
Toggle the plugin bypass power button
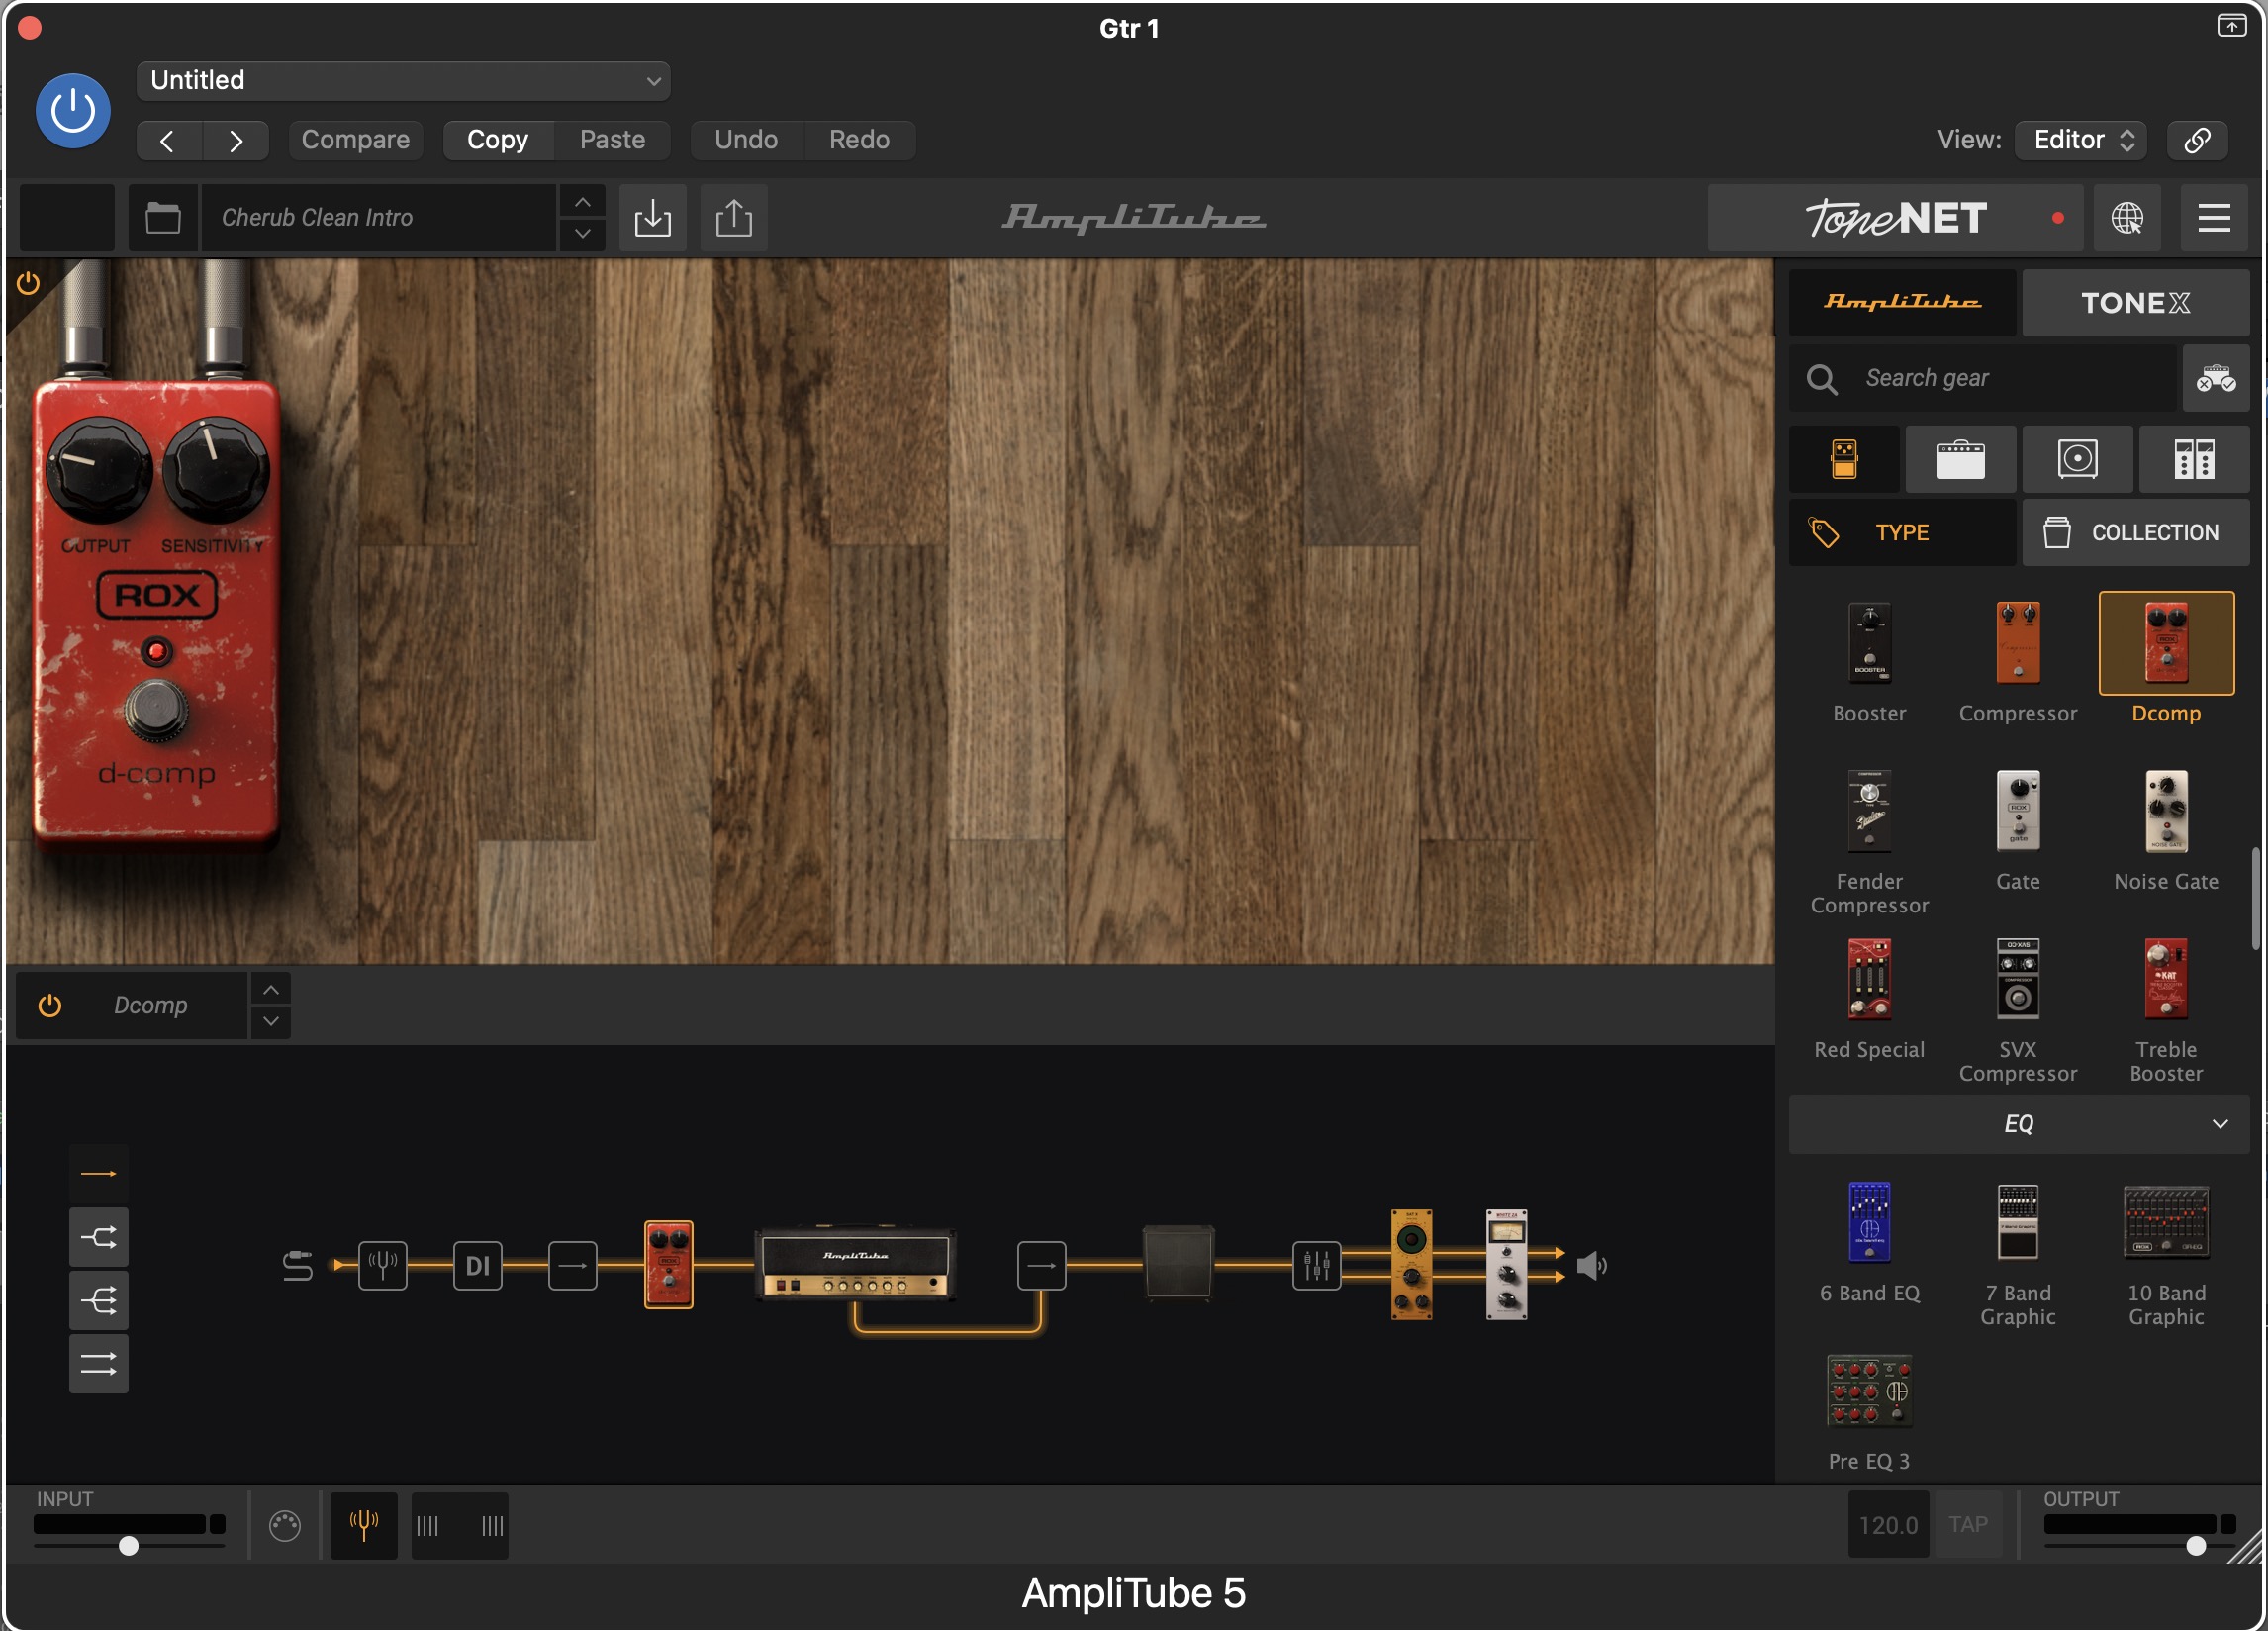pyautogui.click(x=73, y=110)
